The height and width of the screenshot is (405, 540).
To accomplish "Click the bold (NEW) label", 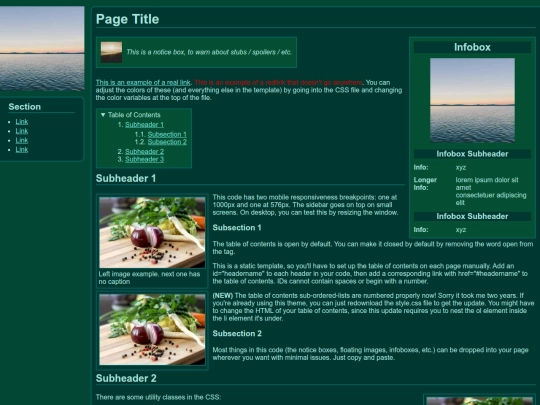I will pos(222,295).
